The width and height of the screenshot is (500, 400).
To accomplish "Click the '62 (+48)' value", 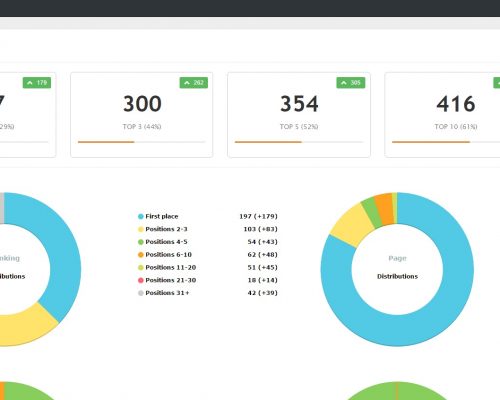I will click(x=262, y=255).
